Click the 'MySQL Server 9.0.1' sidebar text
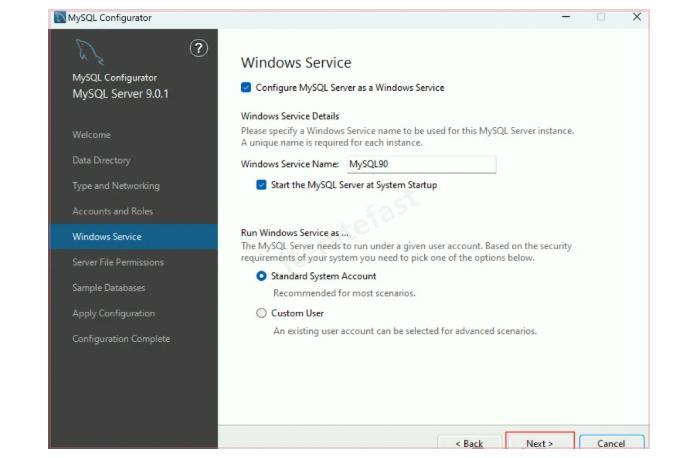Viewport: 699px width, 458px height. coord(120,94)
